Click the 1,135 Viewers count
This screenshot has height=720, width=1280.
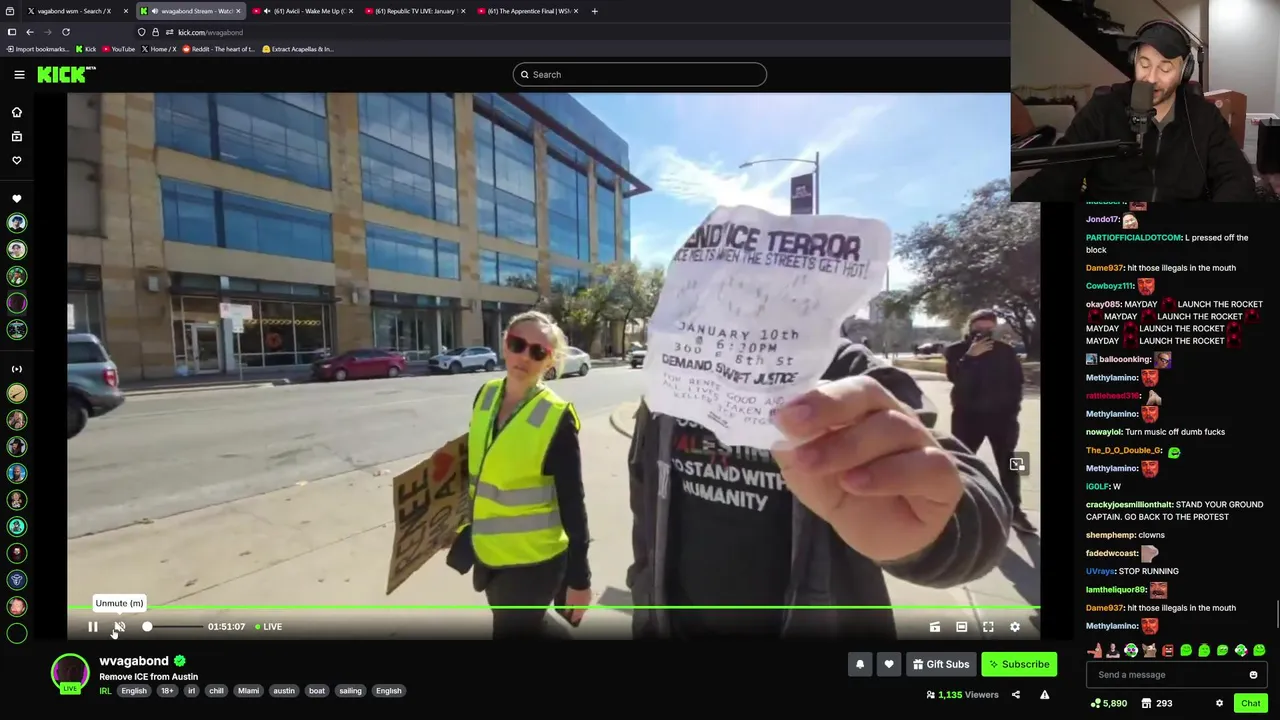[962, 695]
